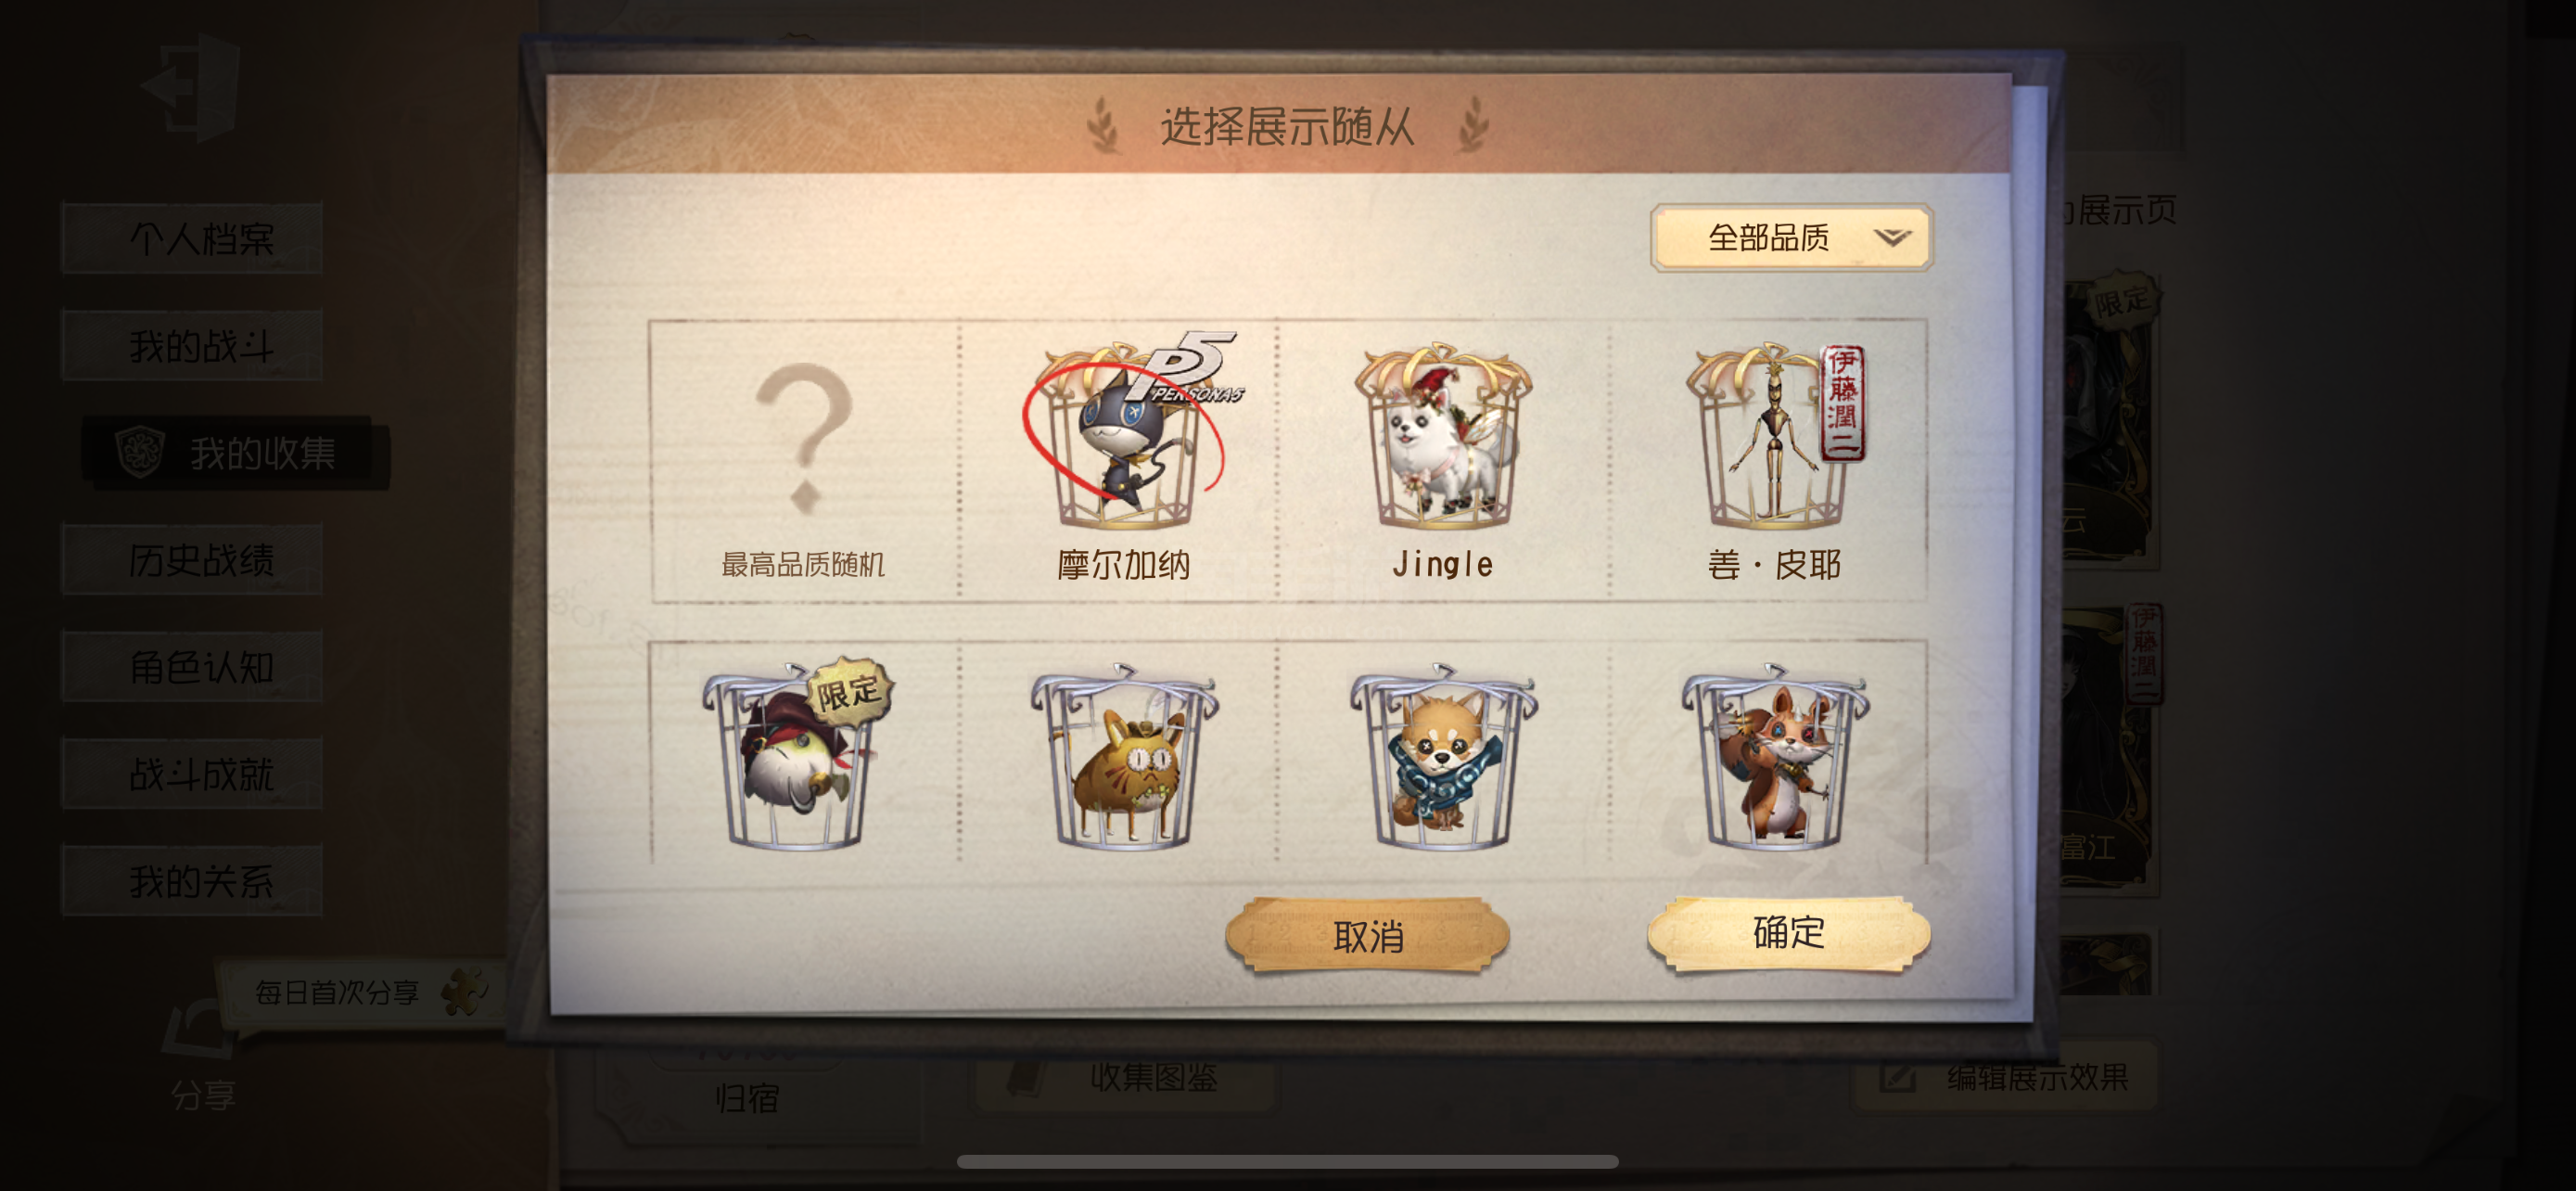The height and width of the screenshot is (1191, 2576).
Task: Go to 角色认知 sidebar tab
Action: tap(192, 667)
